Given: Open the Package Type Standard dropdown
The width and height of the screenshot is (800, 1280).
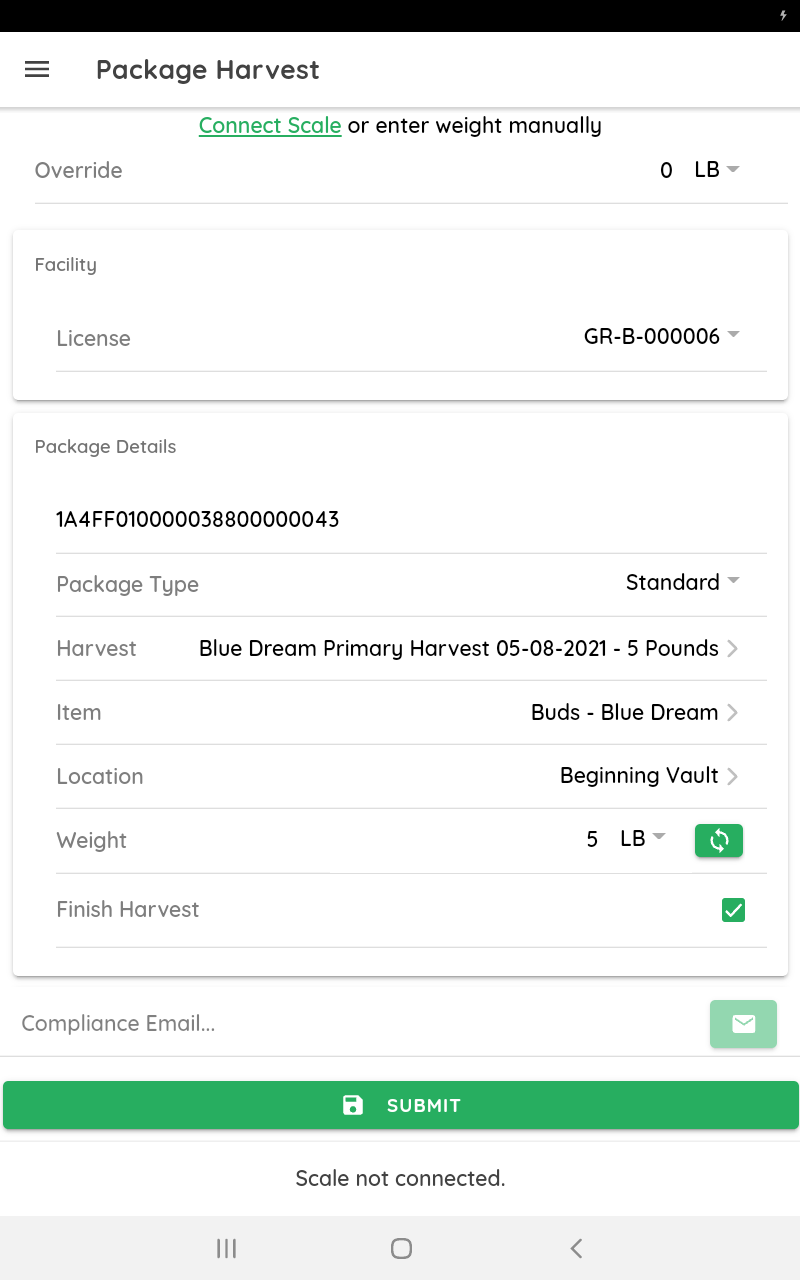Looking at the screenshot, I should point(682,582).
